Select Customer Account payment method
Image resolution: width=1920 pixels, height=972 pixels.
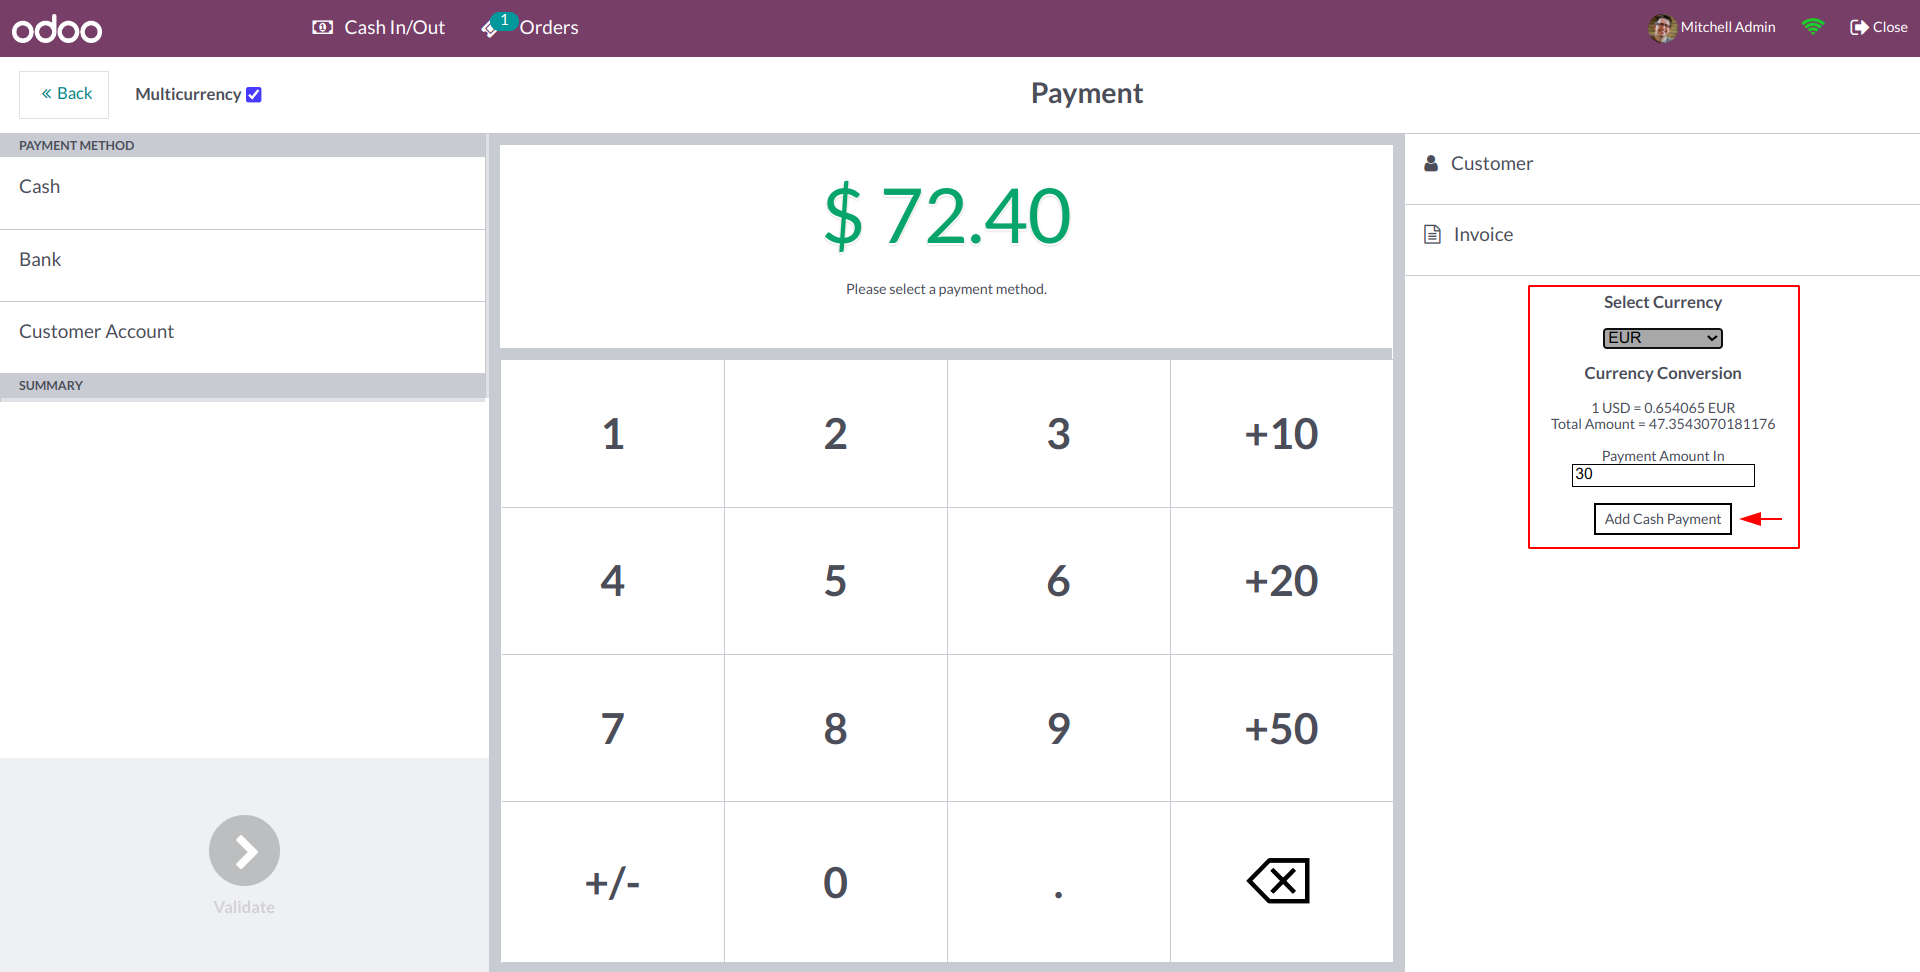click(96, 332)
